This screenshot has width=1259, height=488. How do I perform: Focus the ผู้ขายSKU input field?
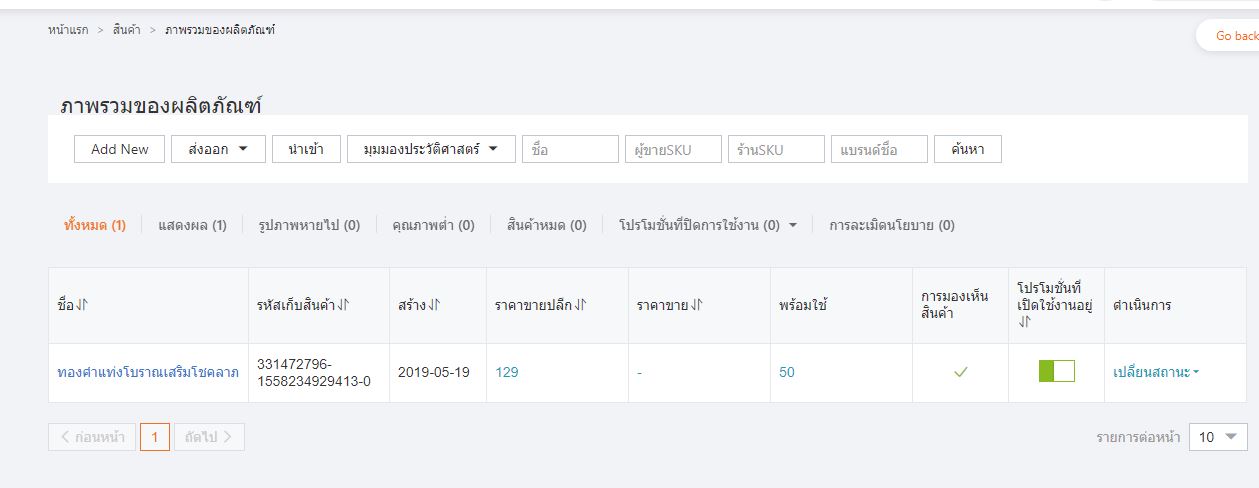click(673, 149)
